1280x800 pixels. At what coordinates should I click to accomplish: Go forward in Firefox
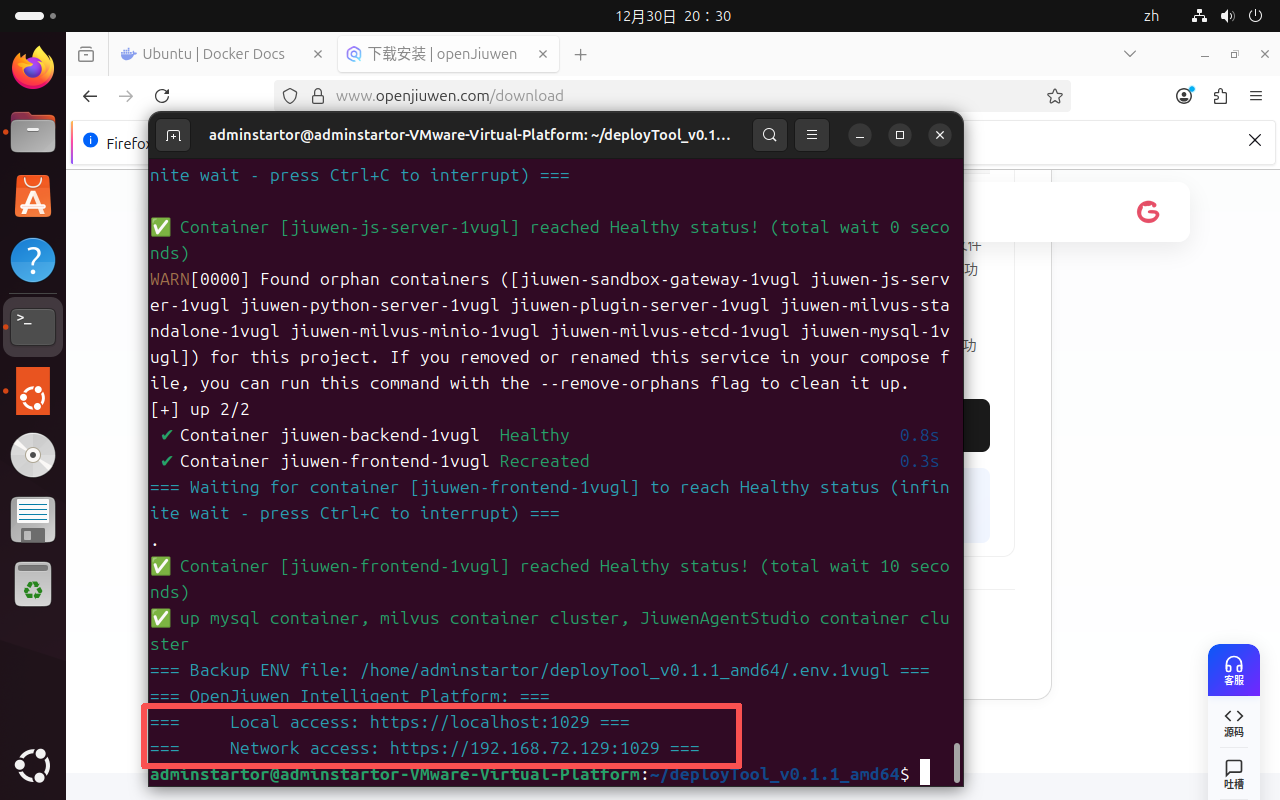point(126,96)
